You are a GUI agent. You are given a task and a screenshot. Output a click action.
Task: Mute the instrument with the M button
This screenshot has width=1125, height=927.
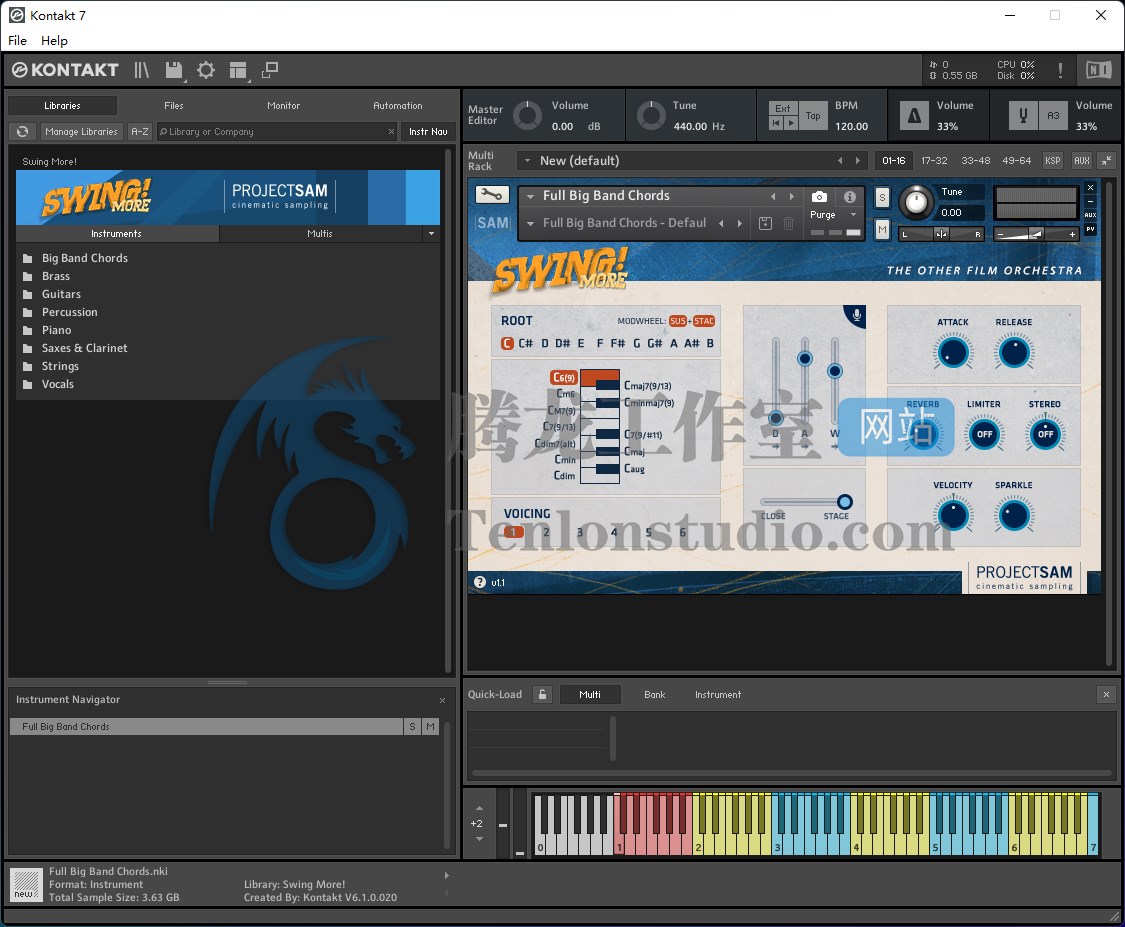(x=882, y=229)
